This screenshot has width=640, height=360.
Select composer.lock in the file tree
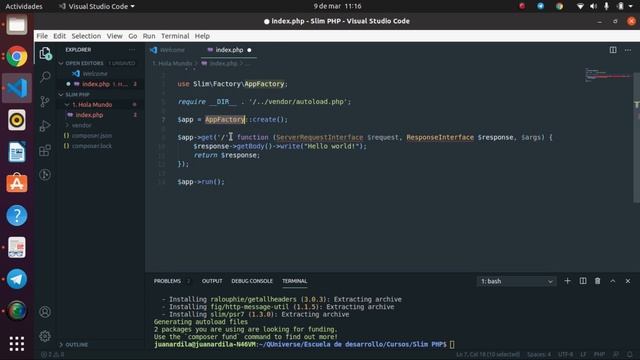(92, 146)
